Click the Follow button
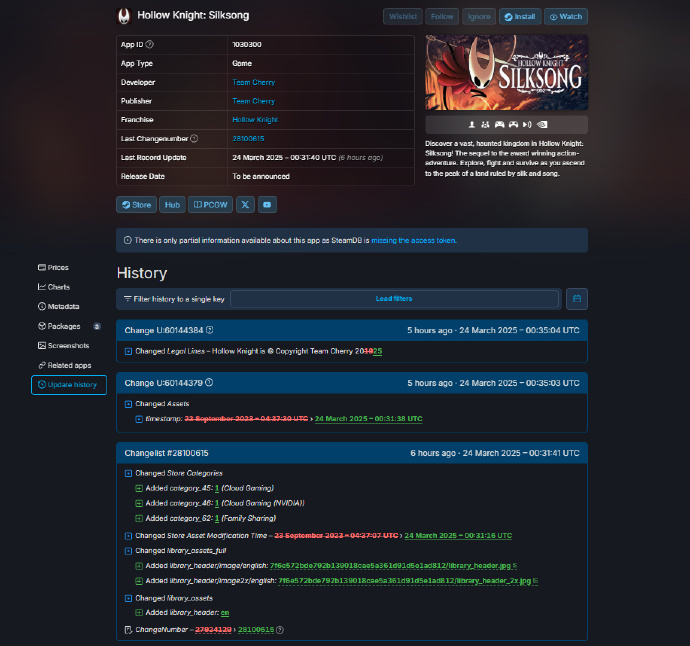Image resolution: width=690 pixels, height=646 pixels. (442, 17)
